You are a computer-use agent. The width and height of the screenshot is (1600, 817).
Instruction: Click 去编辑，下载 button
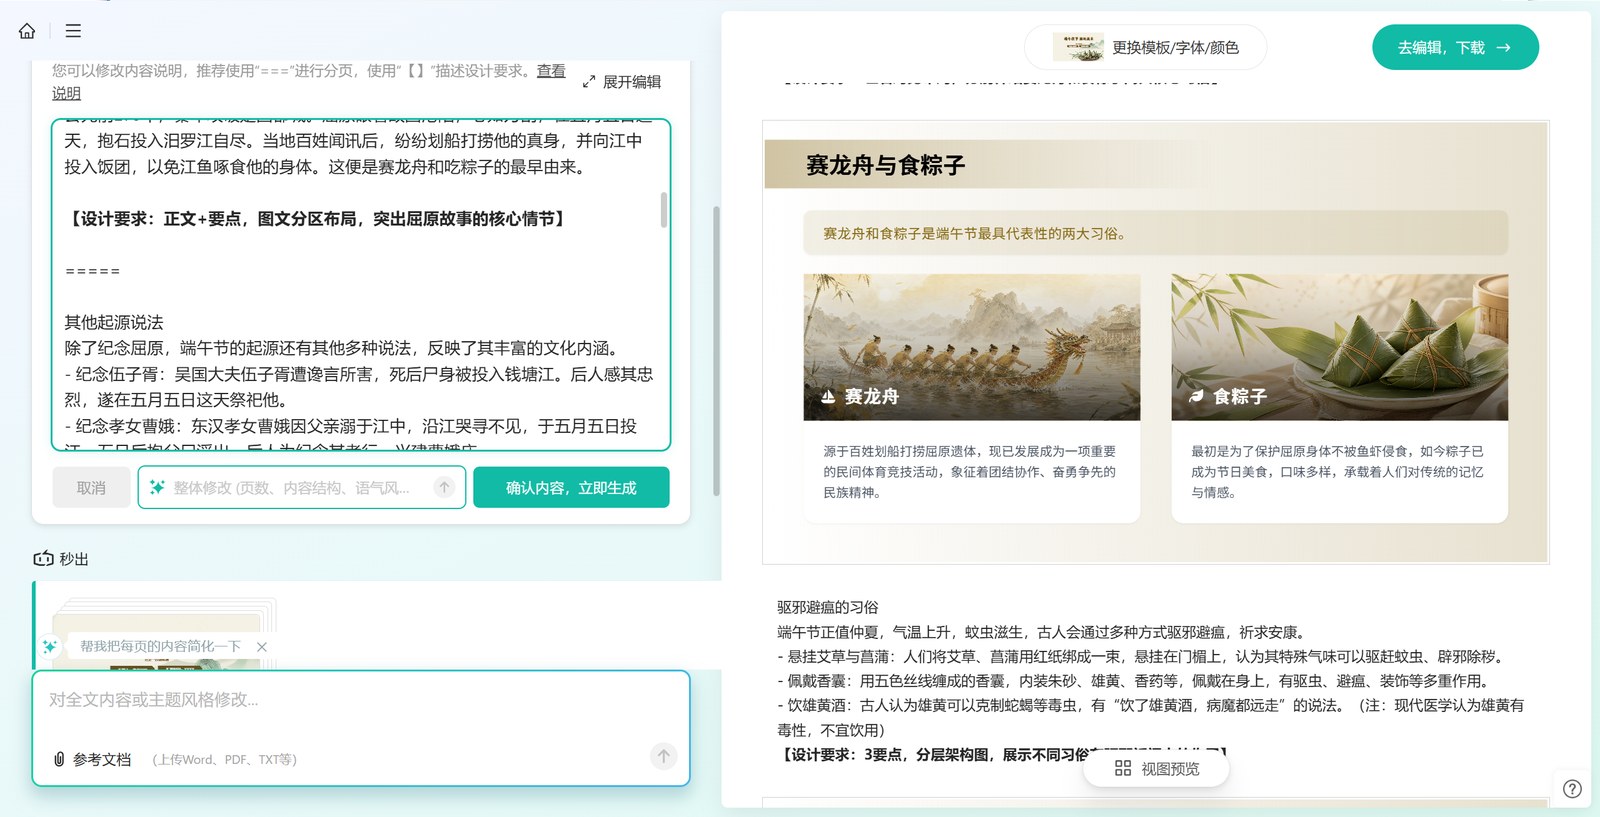(x=1455, y=47)
